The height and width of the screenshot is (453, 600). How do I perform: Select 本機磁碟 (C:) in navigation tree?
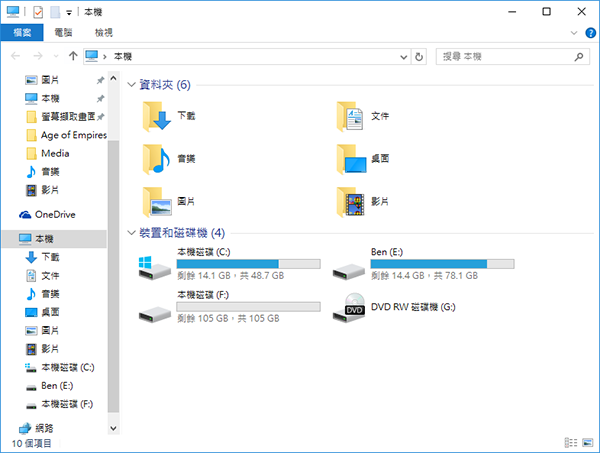(60, 368)
